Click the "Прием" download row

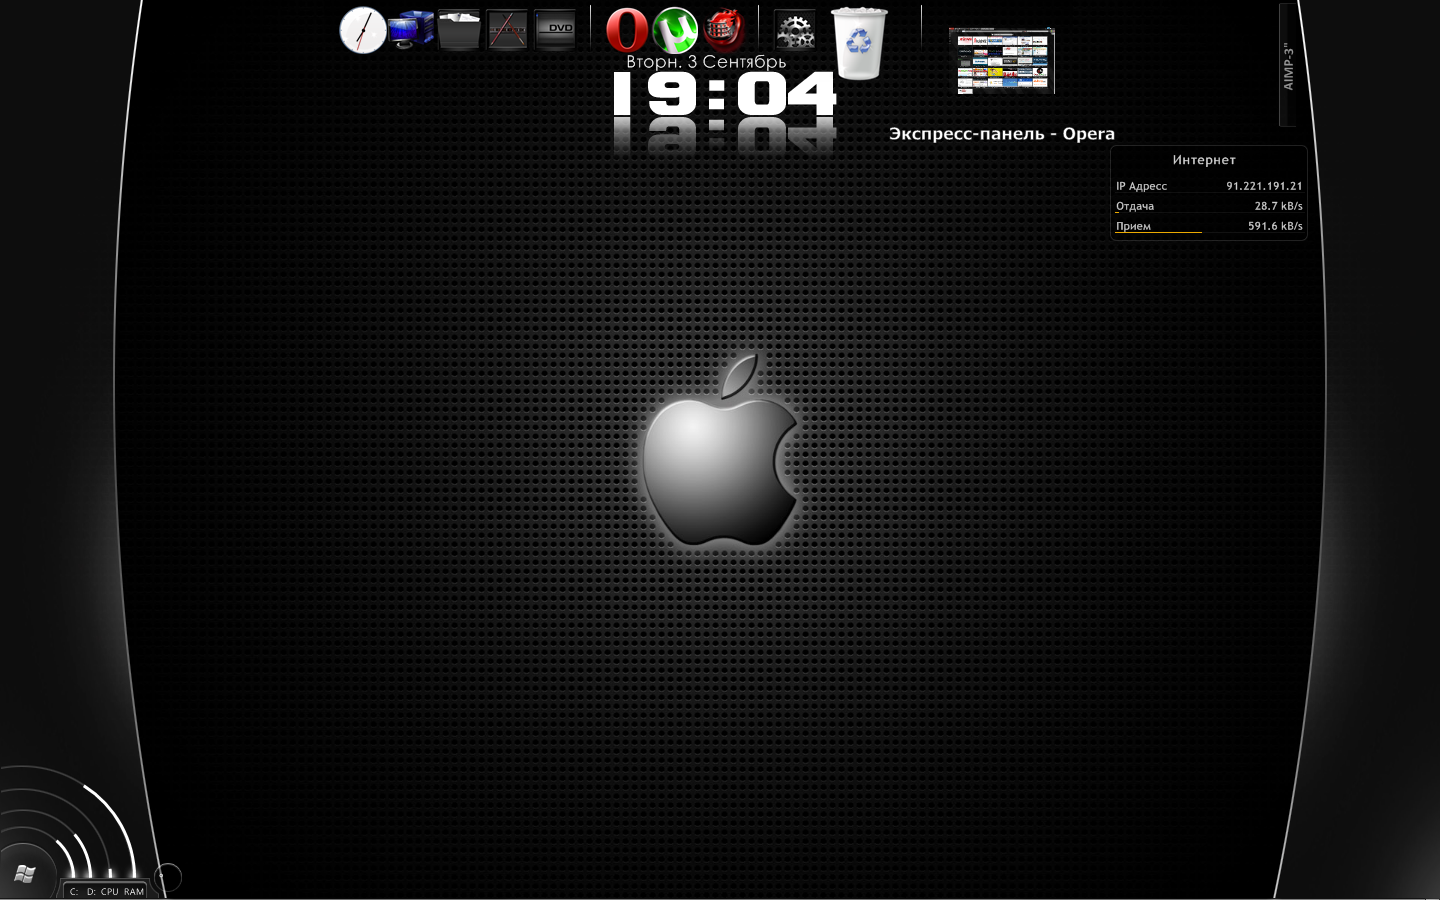coord(1209,226)
